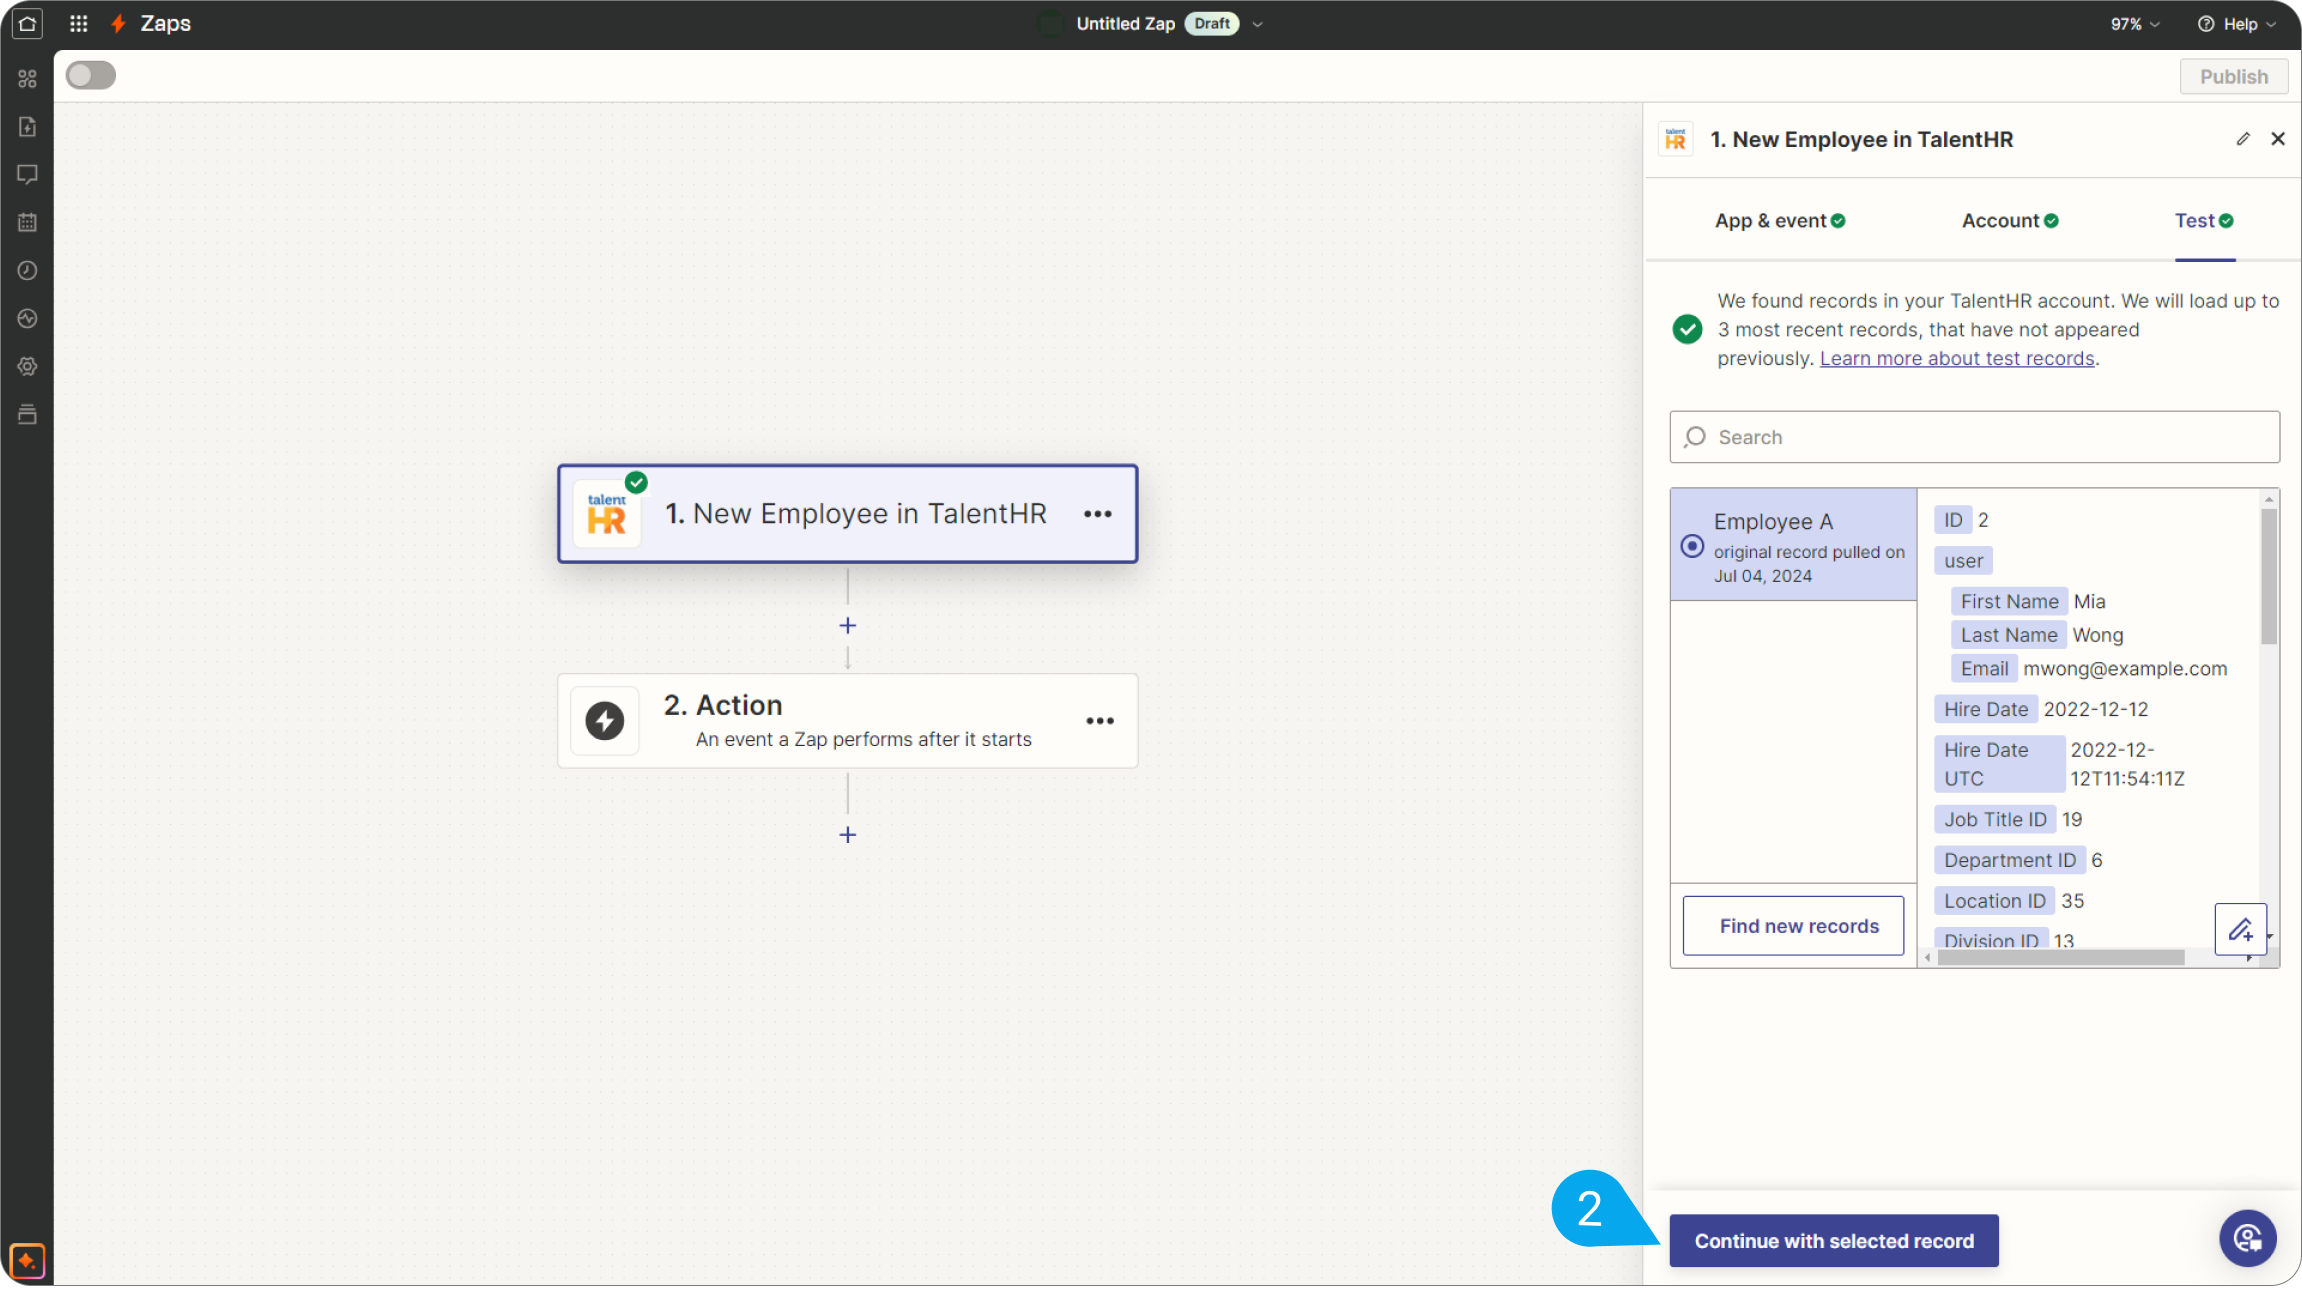Screen dimensions: 2302x1308
Task: Open the calendar icon in left sidebar
Action: pyautogui.click(x=27, y=222)
